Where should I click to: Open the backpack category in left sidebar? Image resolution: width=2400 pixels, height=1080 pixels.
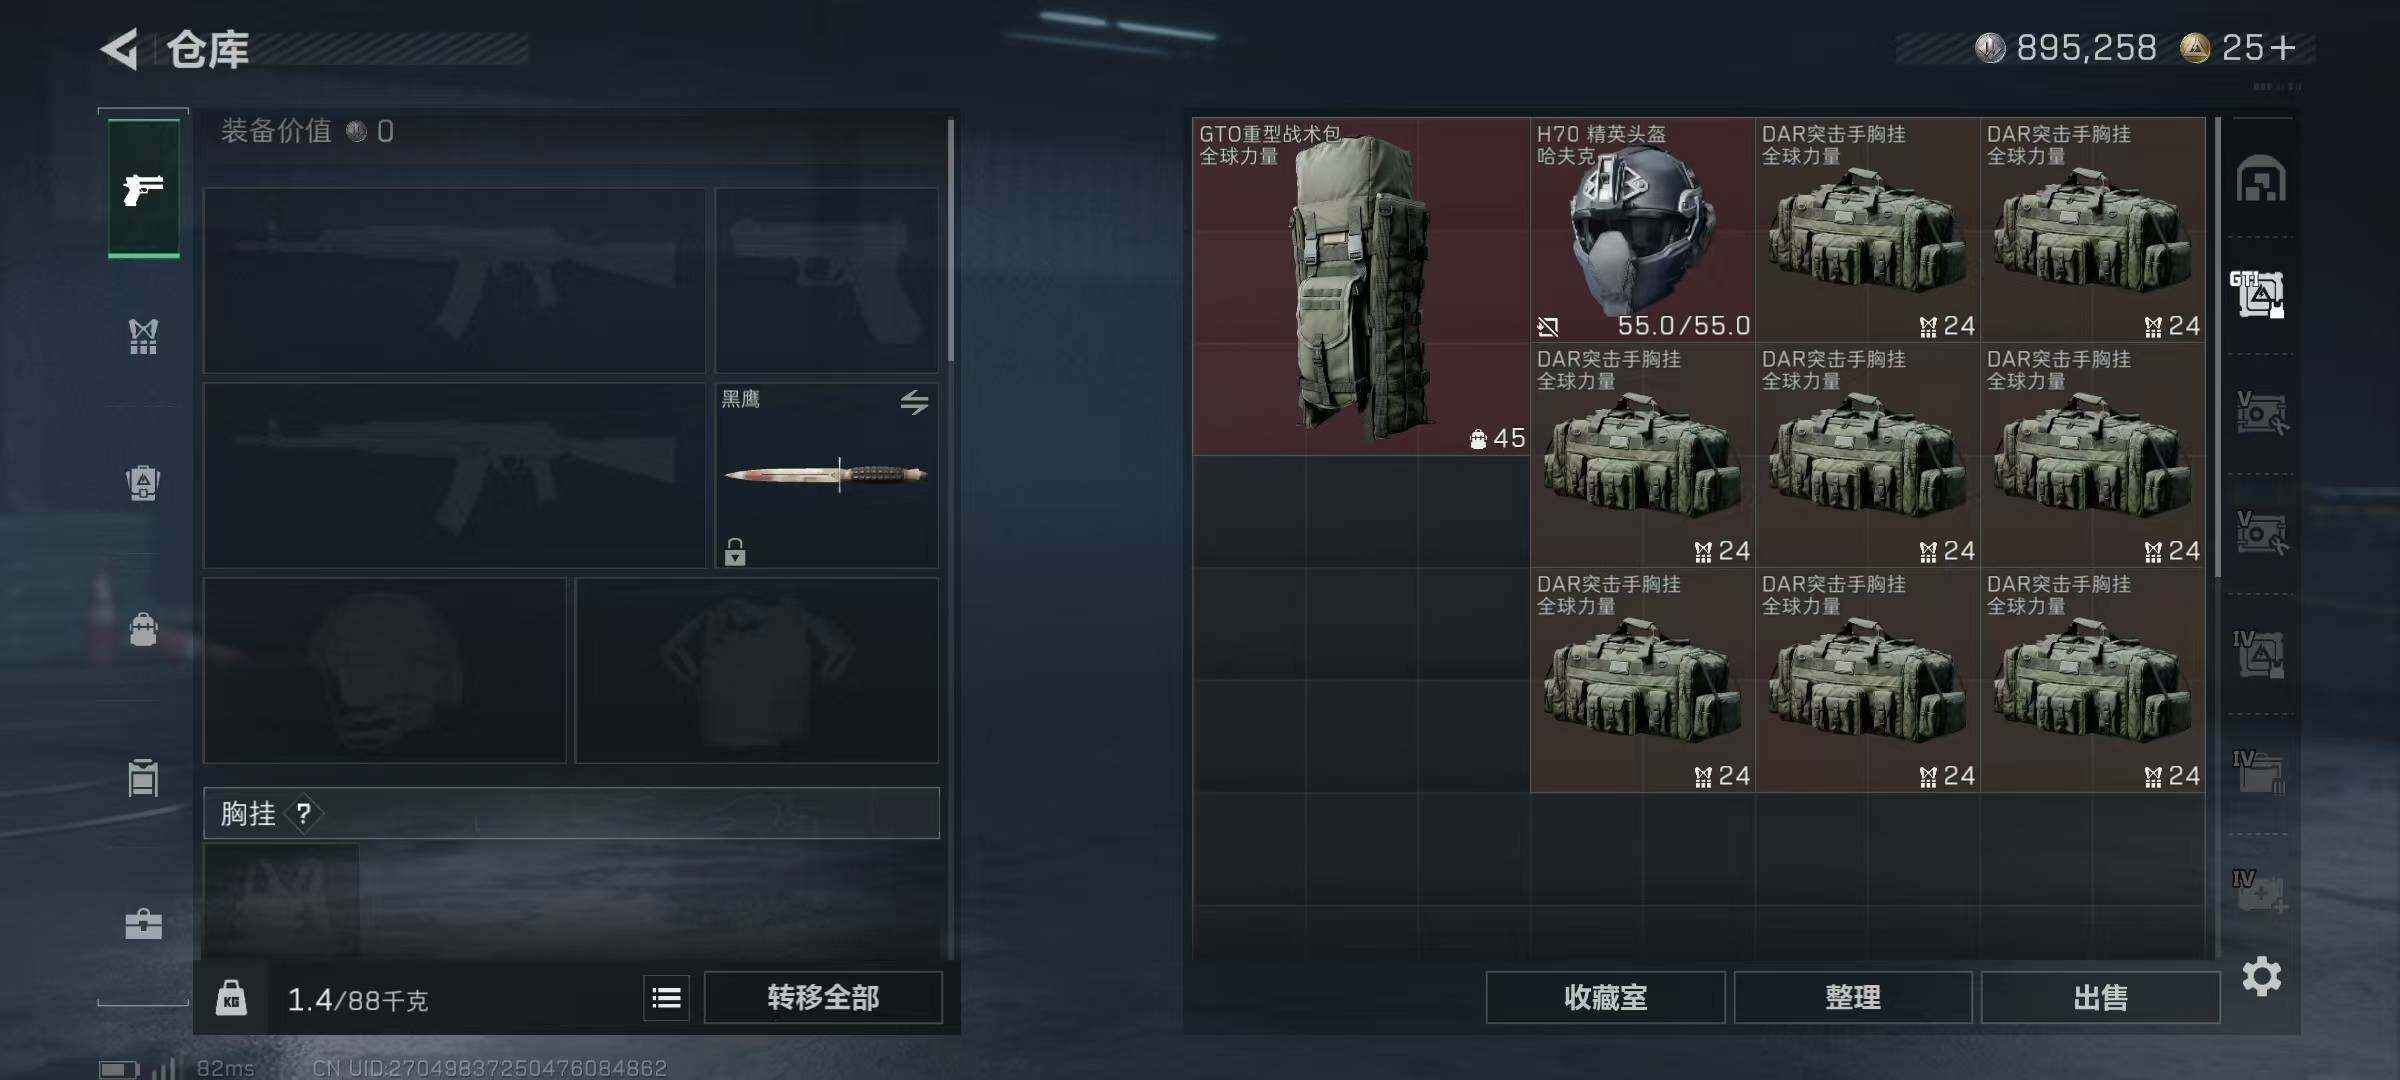(143, 483)
